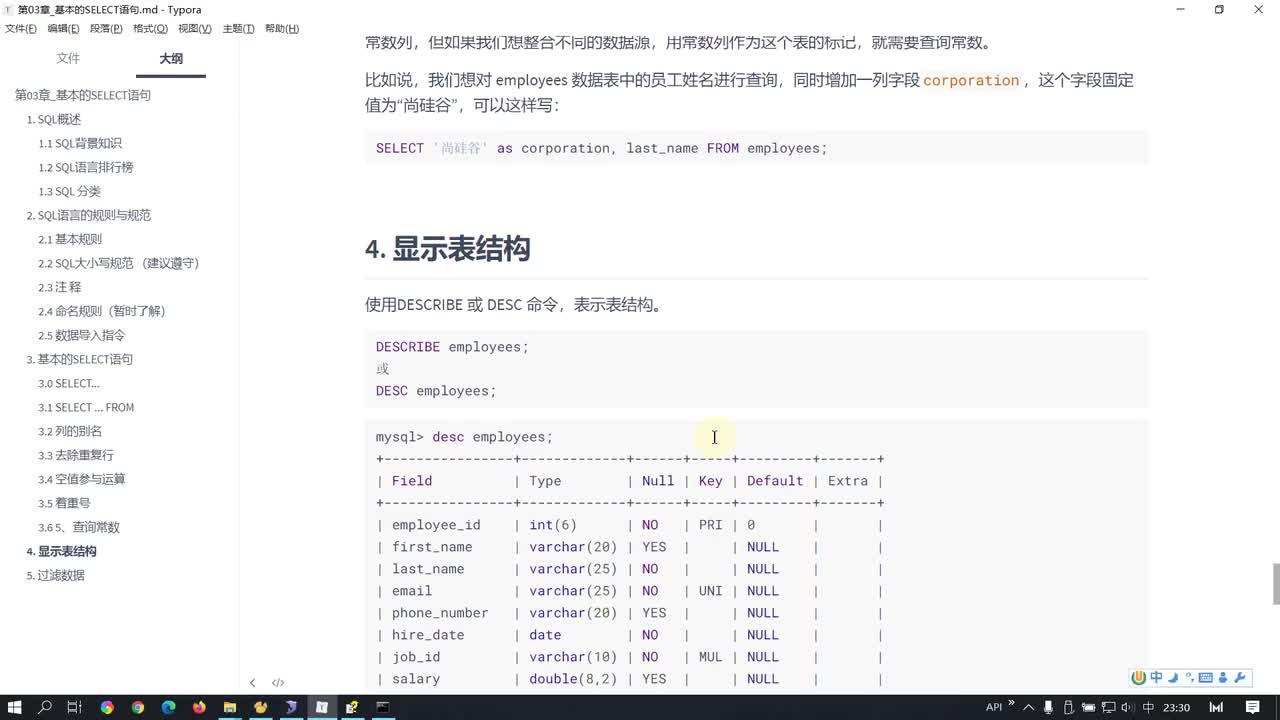This screenshot has width=1280, height=720.
Task: Open the Windows Start menu
Action: coord(15,707)
